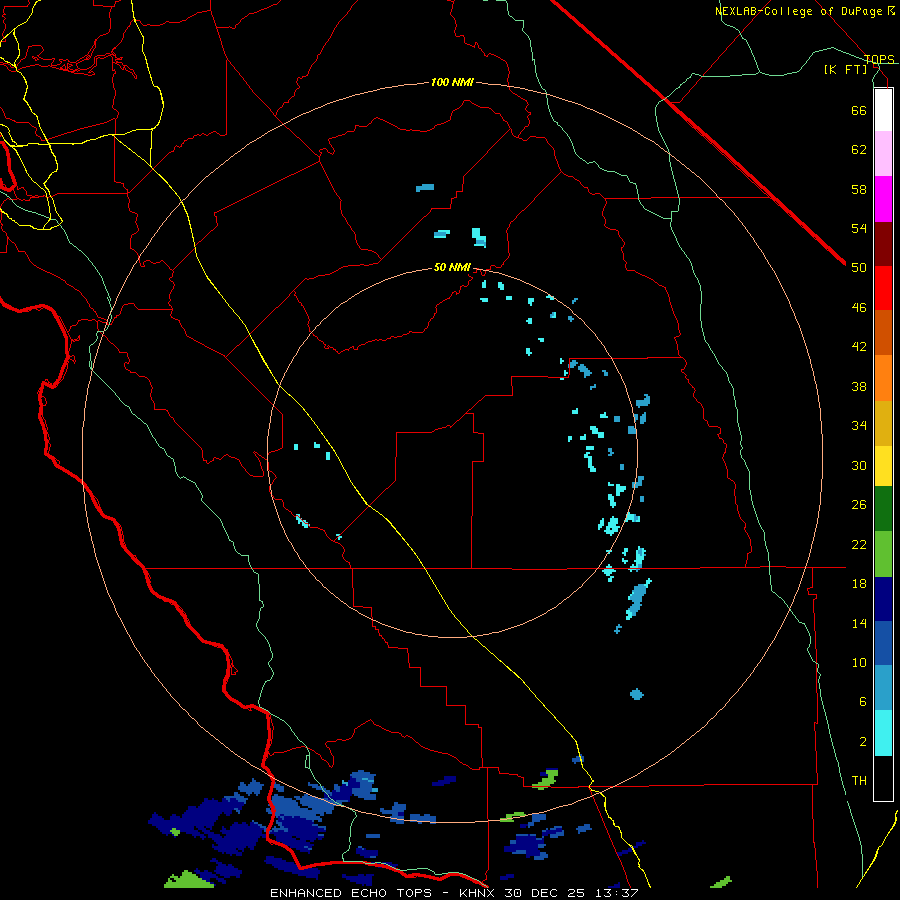Click the 'TH' legend label
Screen dimensions: 900x900
(859, 781)
